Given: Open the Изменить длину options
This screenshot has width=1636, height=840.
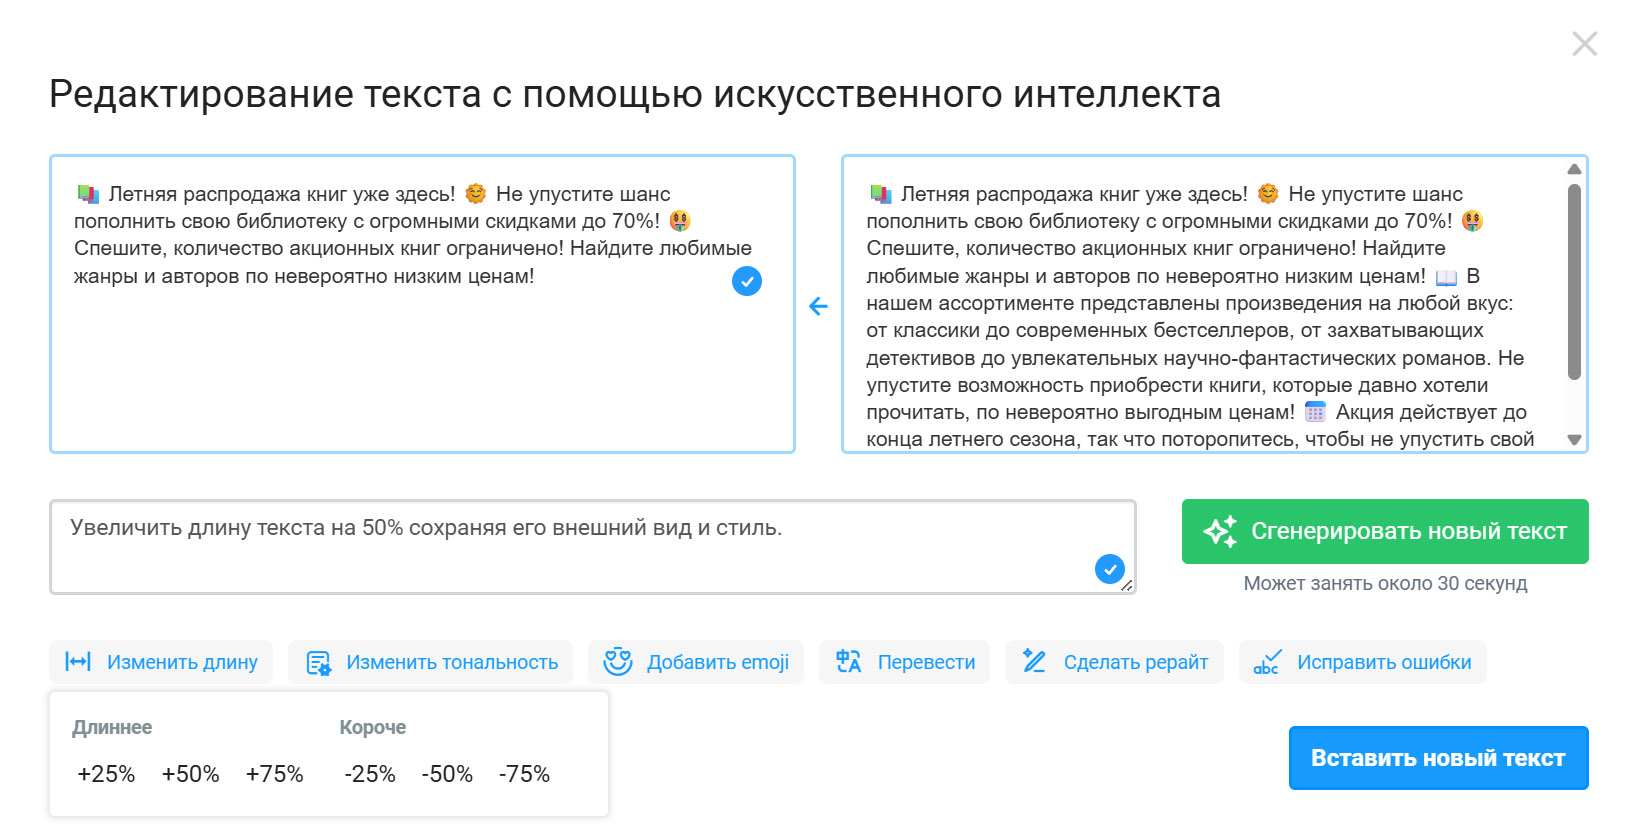Looking at the screenshot, I should (161, 662).
